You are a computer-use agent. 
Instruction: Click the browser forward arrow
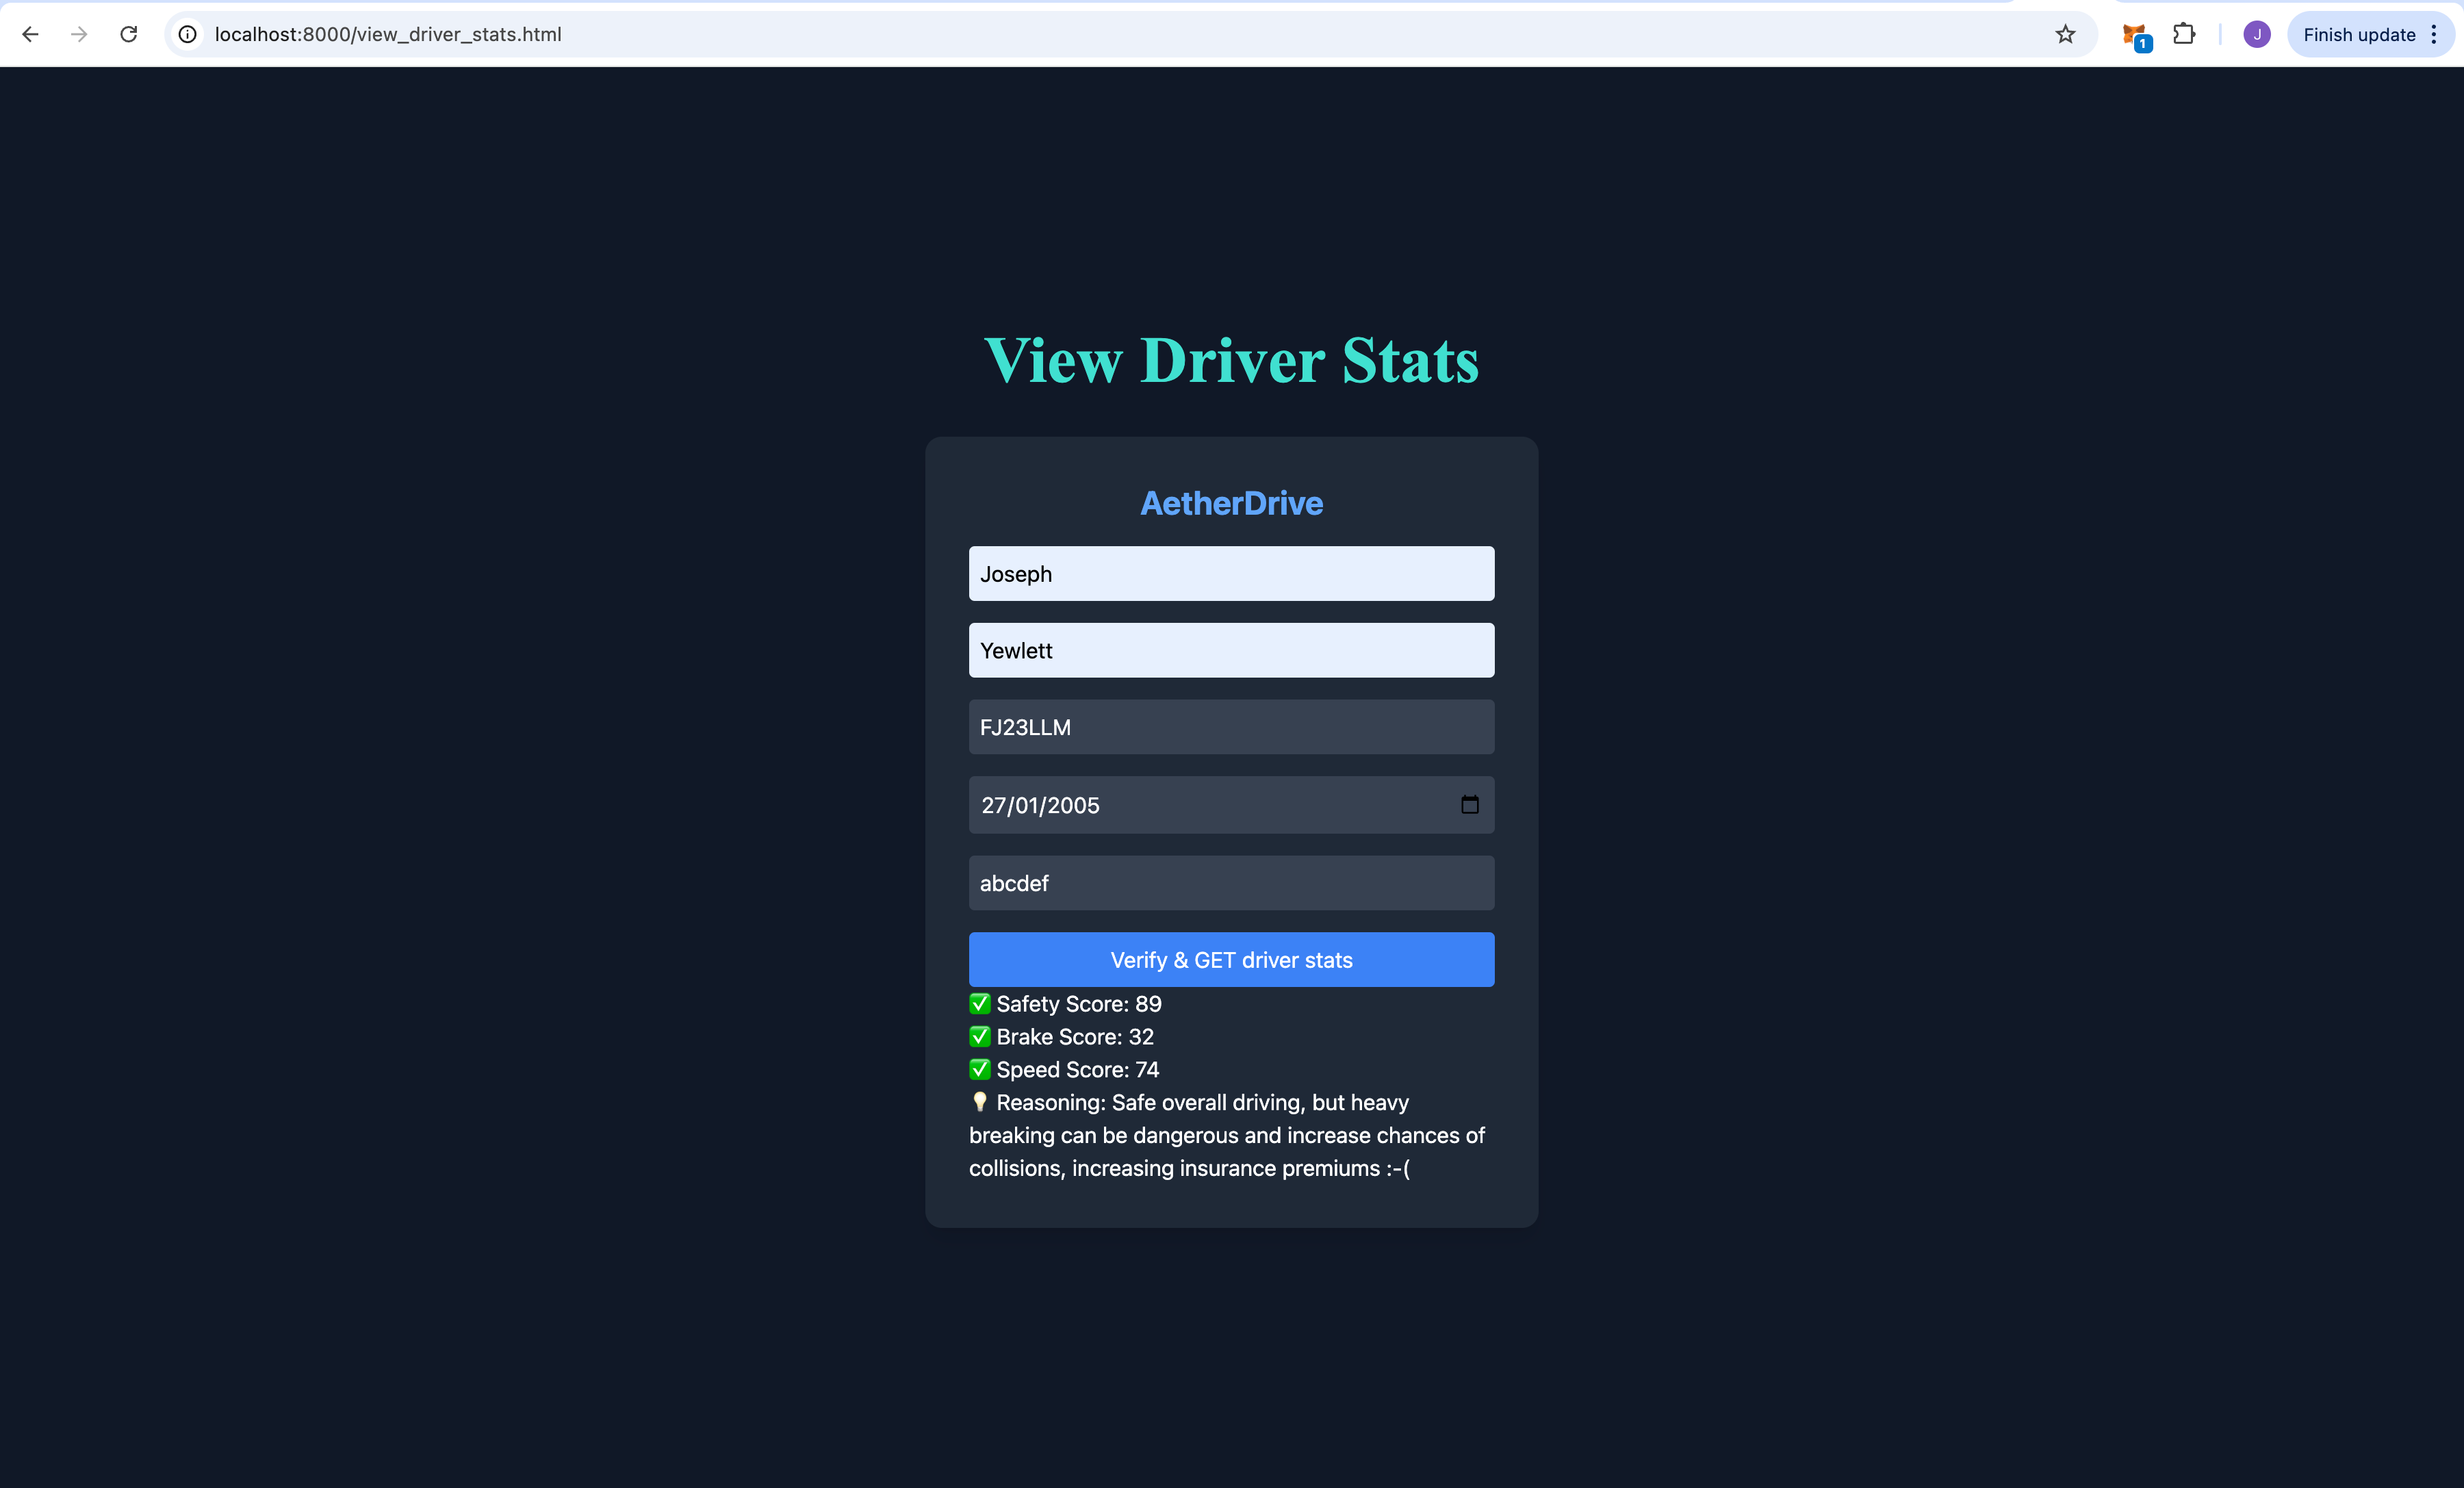coord(79,34)
